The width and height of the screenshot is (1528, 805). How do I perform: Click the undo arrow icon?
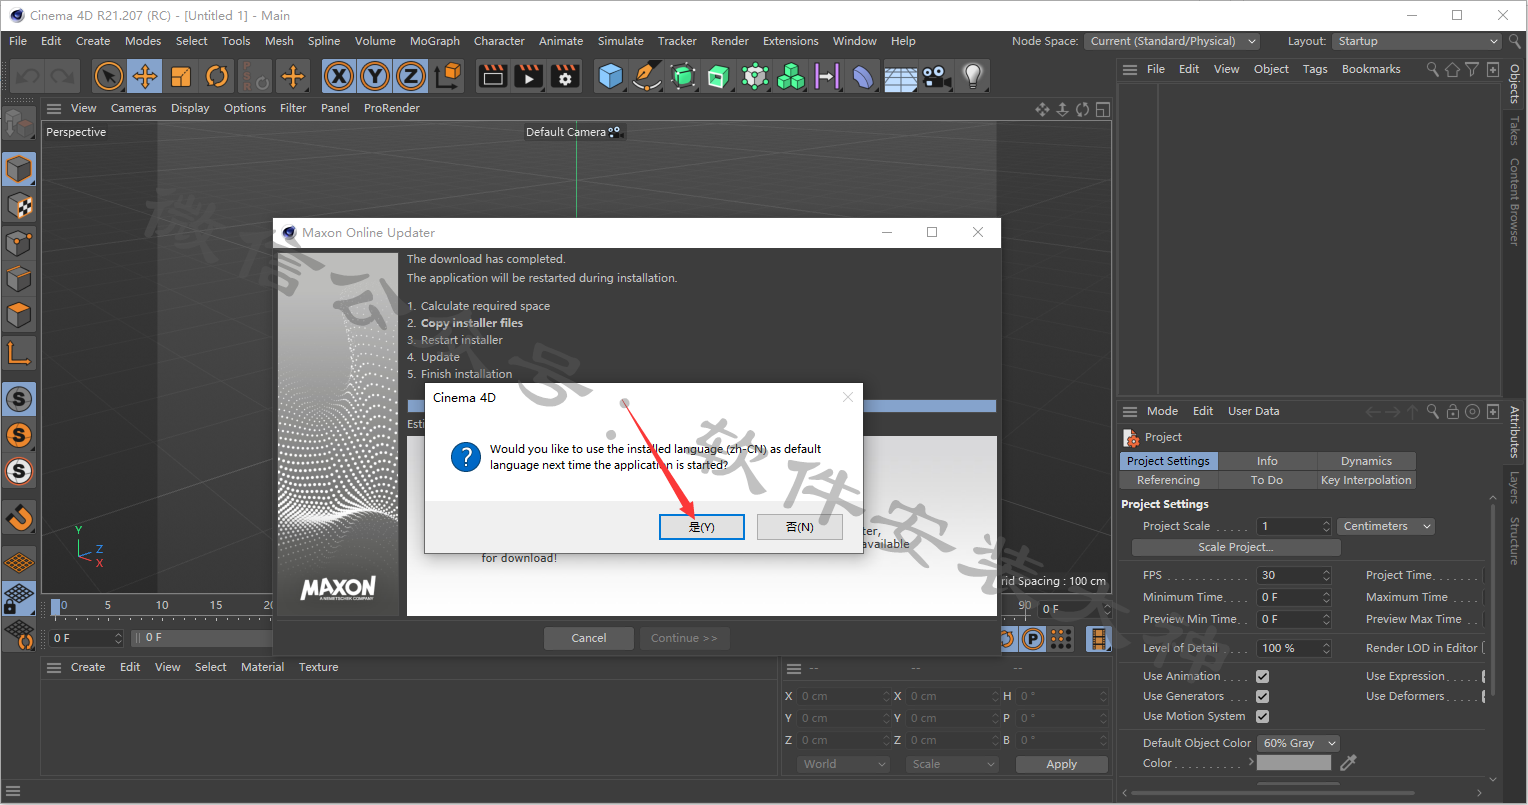click(x=27, y=76)
